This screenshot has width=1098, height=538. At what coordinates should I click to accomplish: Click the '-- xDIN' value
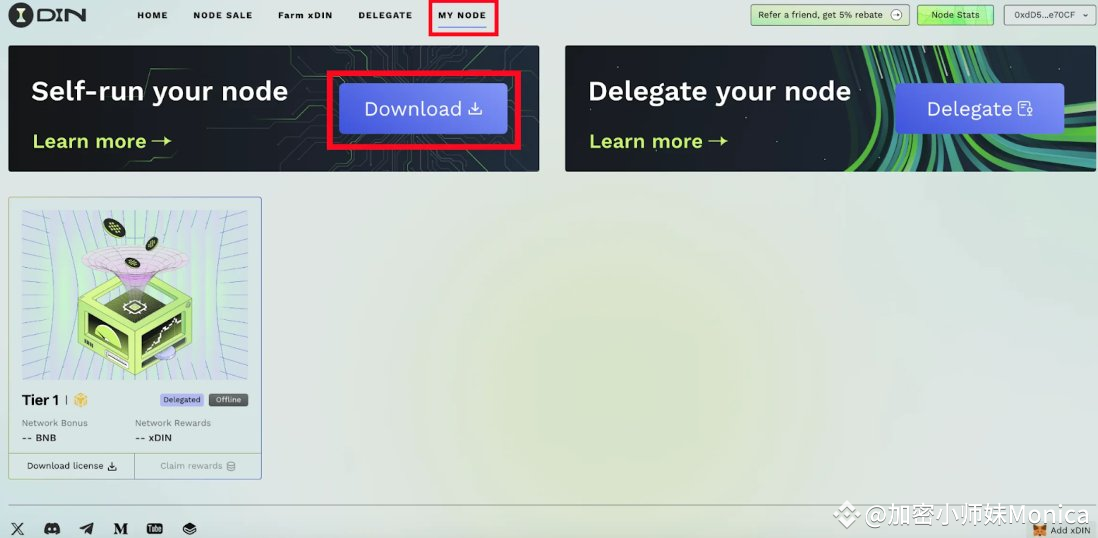point(153,438)
